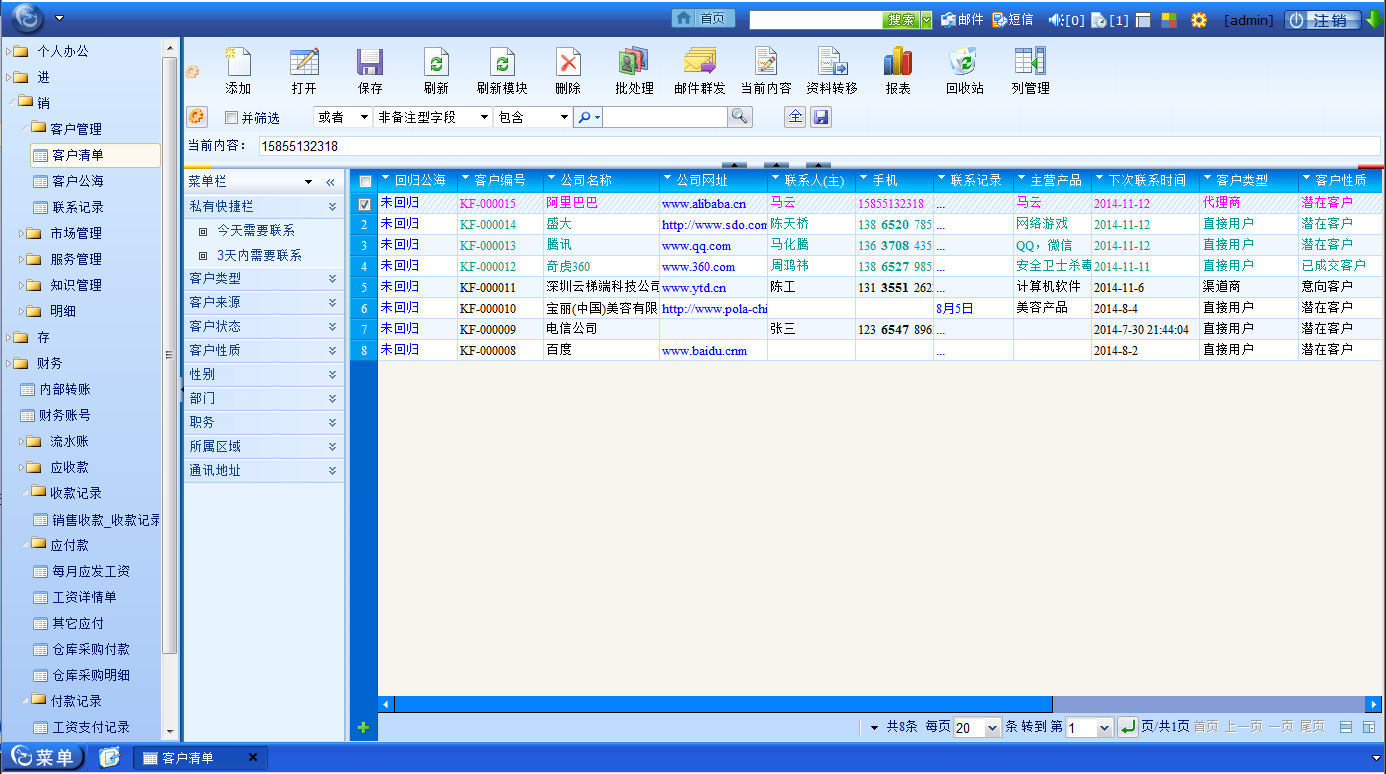Click the 删除 (Delete) red X icon
Viewport: 1386px width, 774px height.
point(568,62)
